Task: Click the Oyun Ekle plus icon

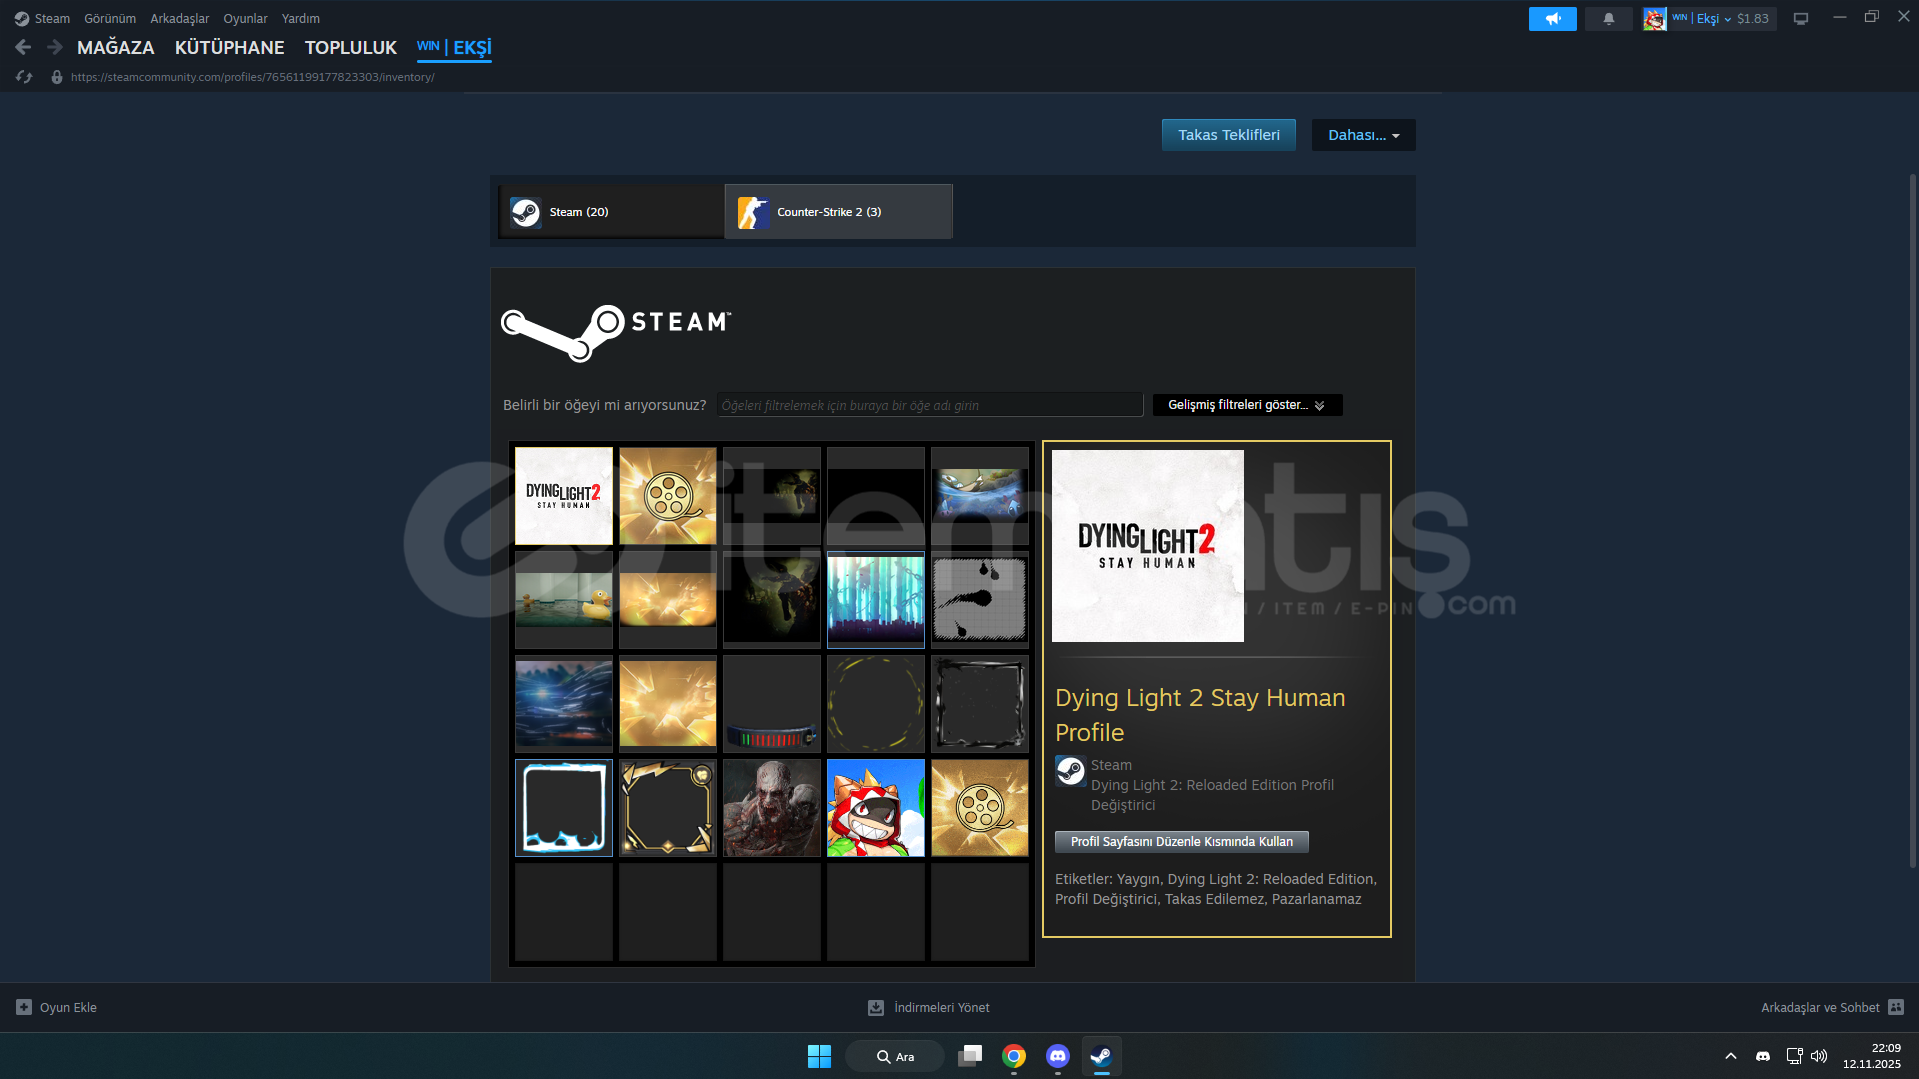Action: point(24,1007)
